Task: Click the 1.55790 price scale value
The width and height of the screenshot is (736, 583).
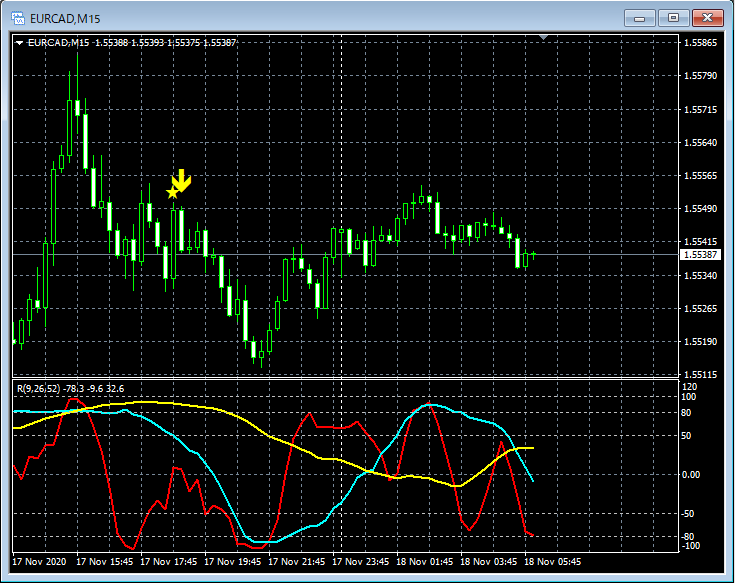Action: (700, 76)
